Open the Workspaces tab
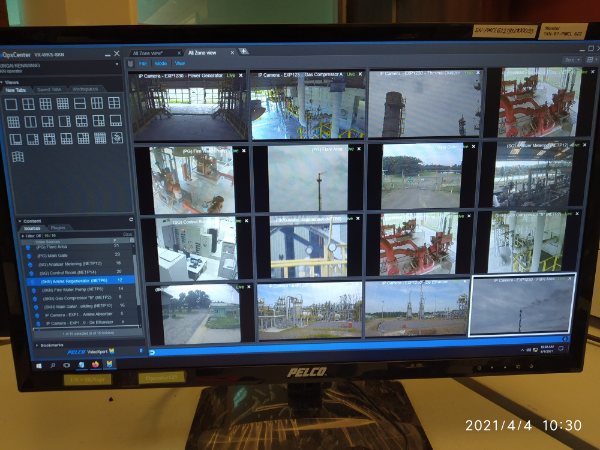The image size is (600, 450). (84, 89)
